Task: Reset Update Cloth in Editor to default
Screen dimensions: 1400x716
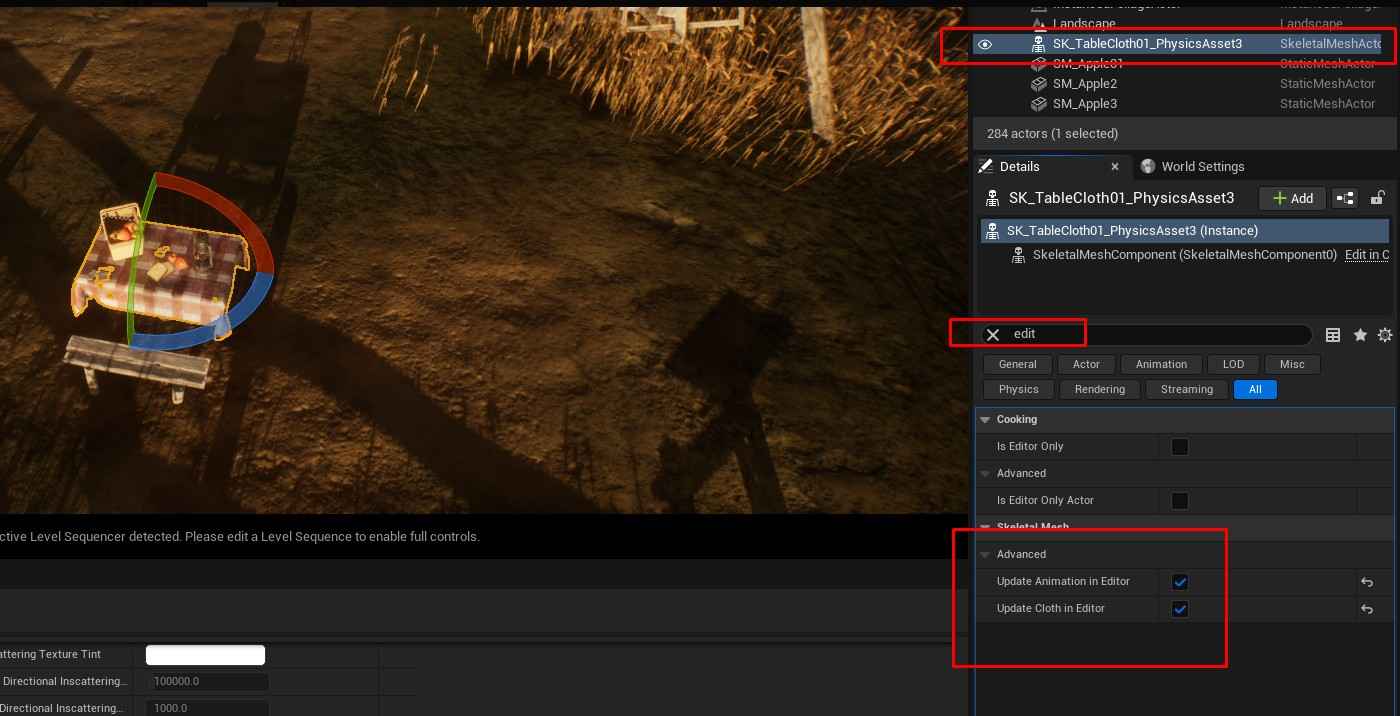Action: click(x=1367, y=609)
